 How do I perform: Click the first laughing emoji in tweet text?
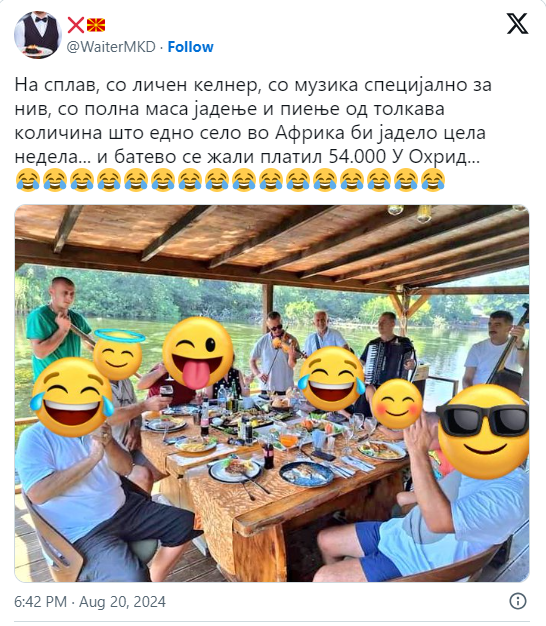[28, 180]
